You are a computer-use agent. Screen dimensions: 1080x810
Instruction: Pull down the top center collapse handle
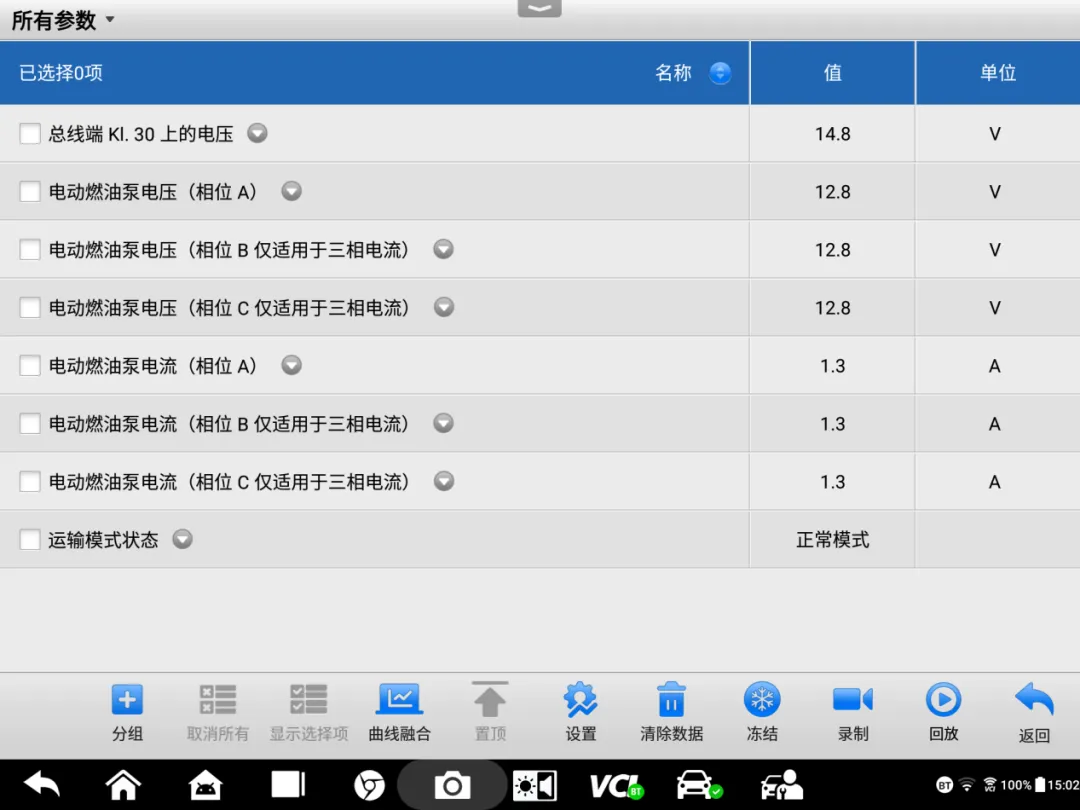click(539, 8)
